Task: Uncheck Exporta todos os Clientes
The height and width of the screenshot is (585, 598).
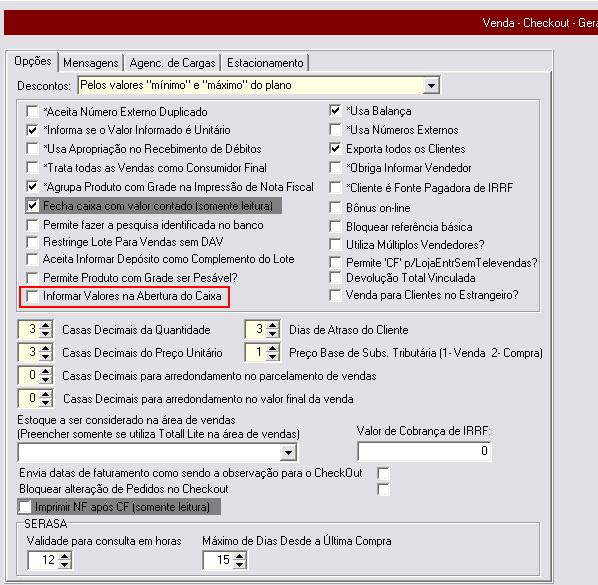Action: [335, 149]
